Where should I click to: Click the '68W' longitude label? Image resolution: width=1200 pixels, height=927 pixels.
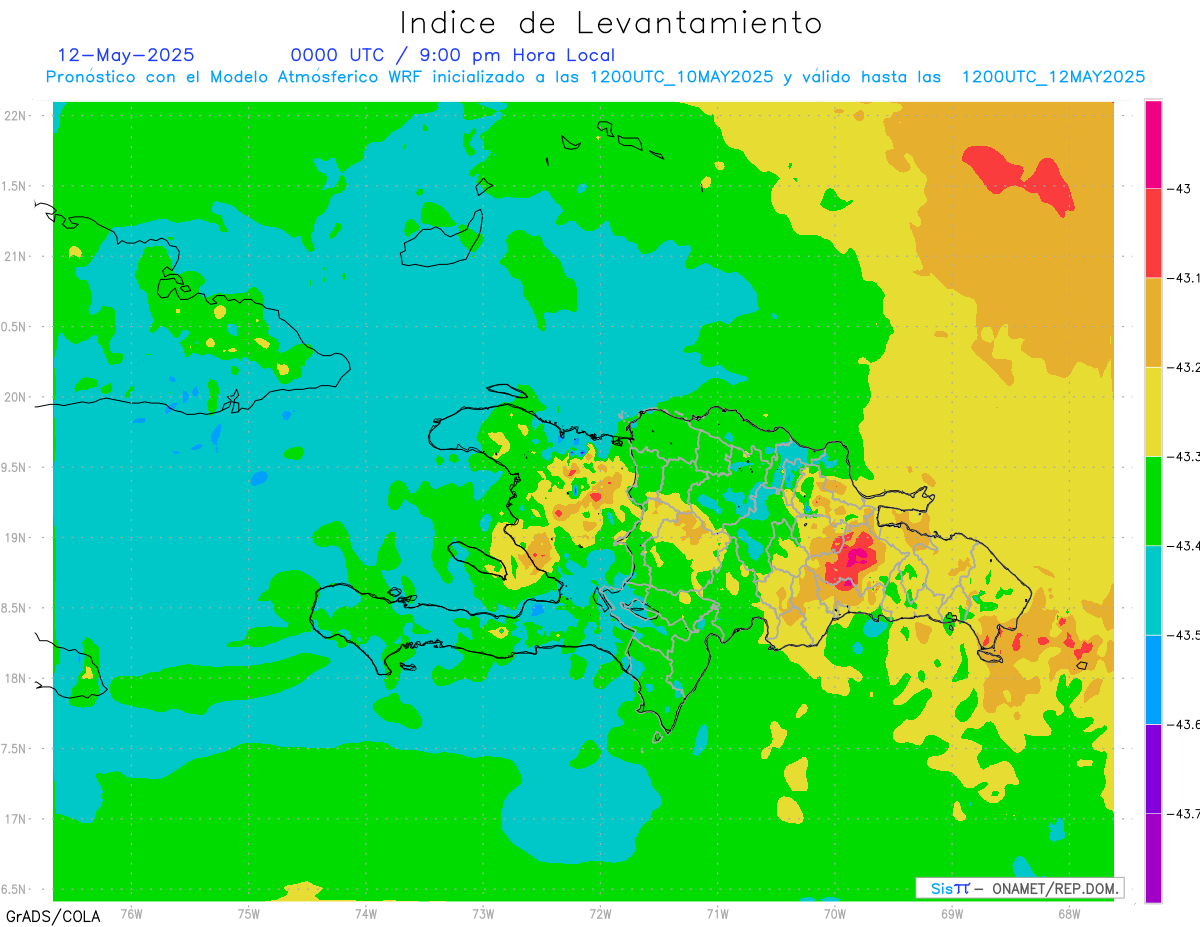1068,913
